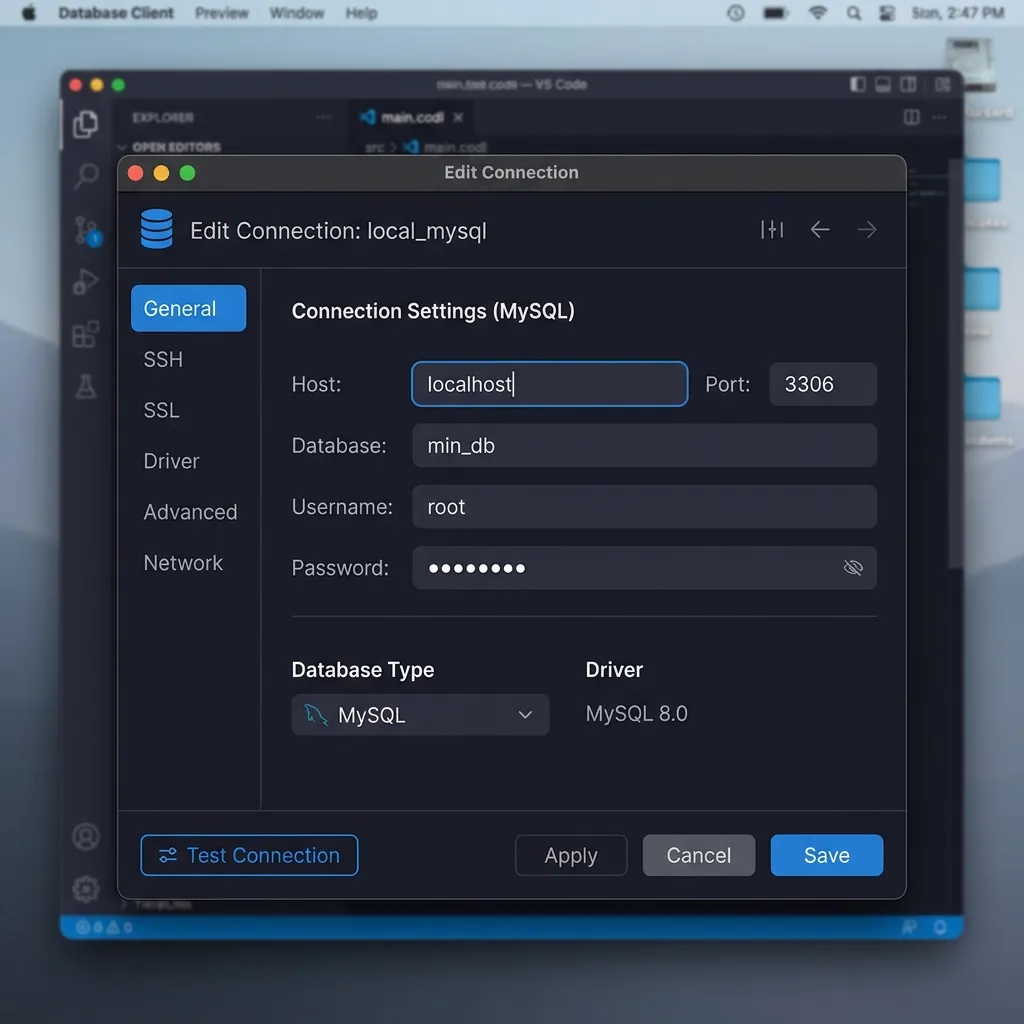The image size is (1024, 1024).
Task: Open the Advanced tab
Action: point(190,512)
